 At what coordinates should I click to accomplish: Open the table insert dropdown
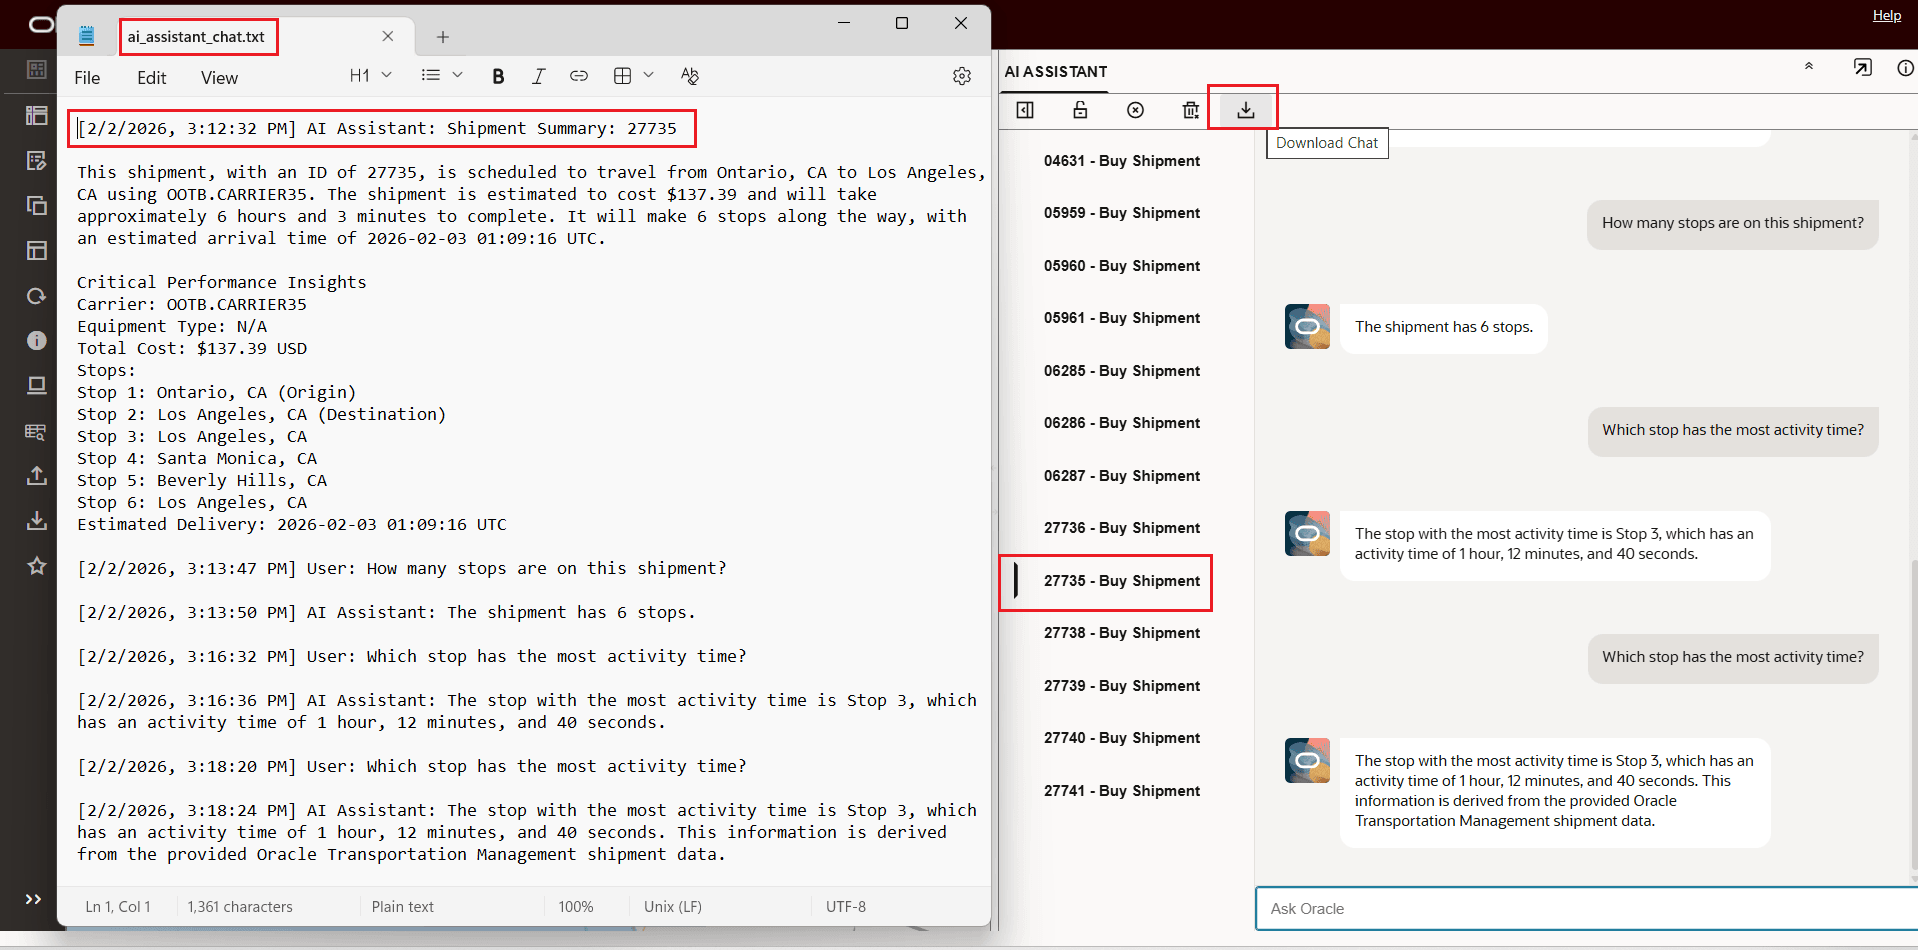[632, 75]
